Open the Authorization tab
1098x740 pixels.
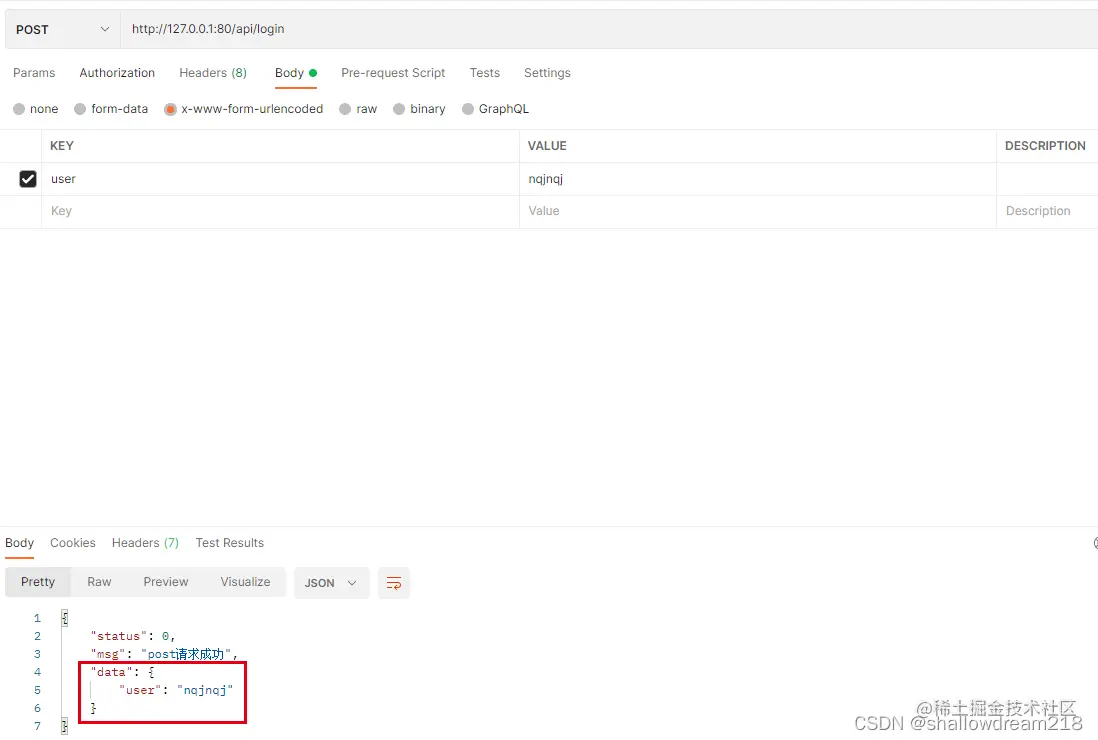point(117,73)
